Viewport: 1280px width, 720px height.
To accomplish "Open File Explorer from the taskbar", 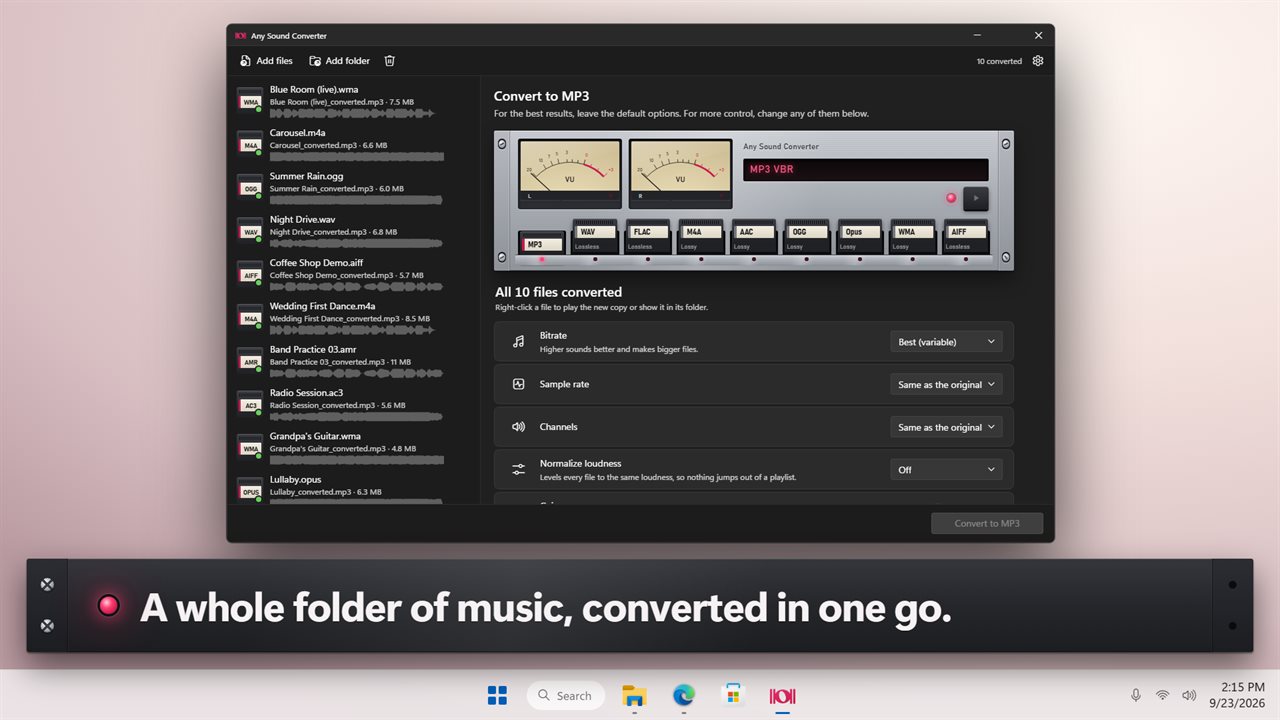I will (634, 696).
